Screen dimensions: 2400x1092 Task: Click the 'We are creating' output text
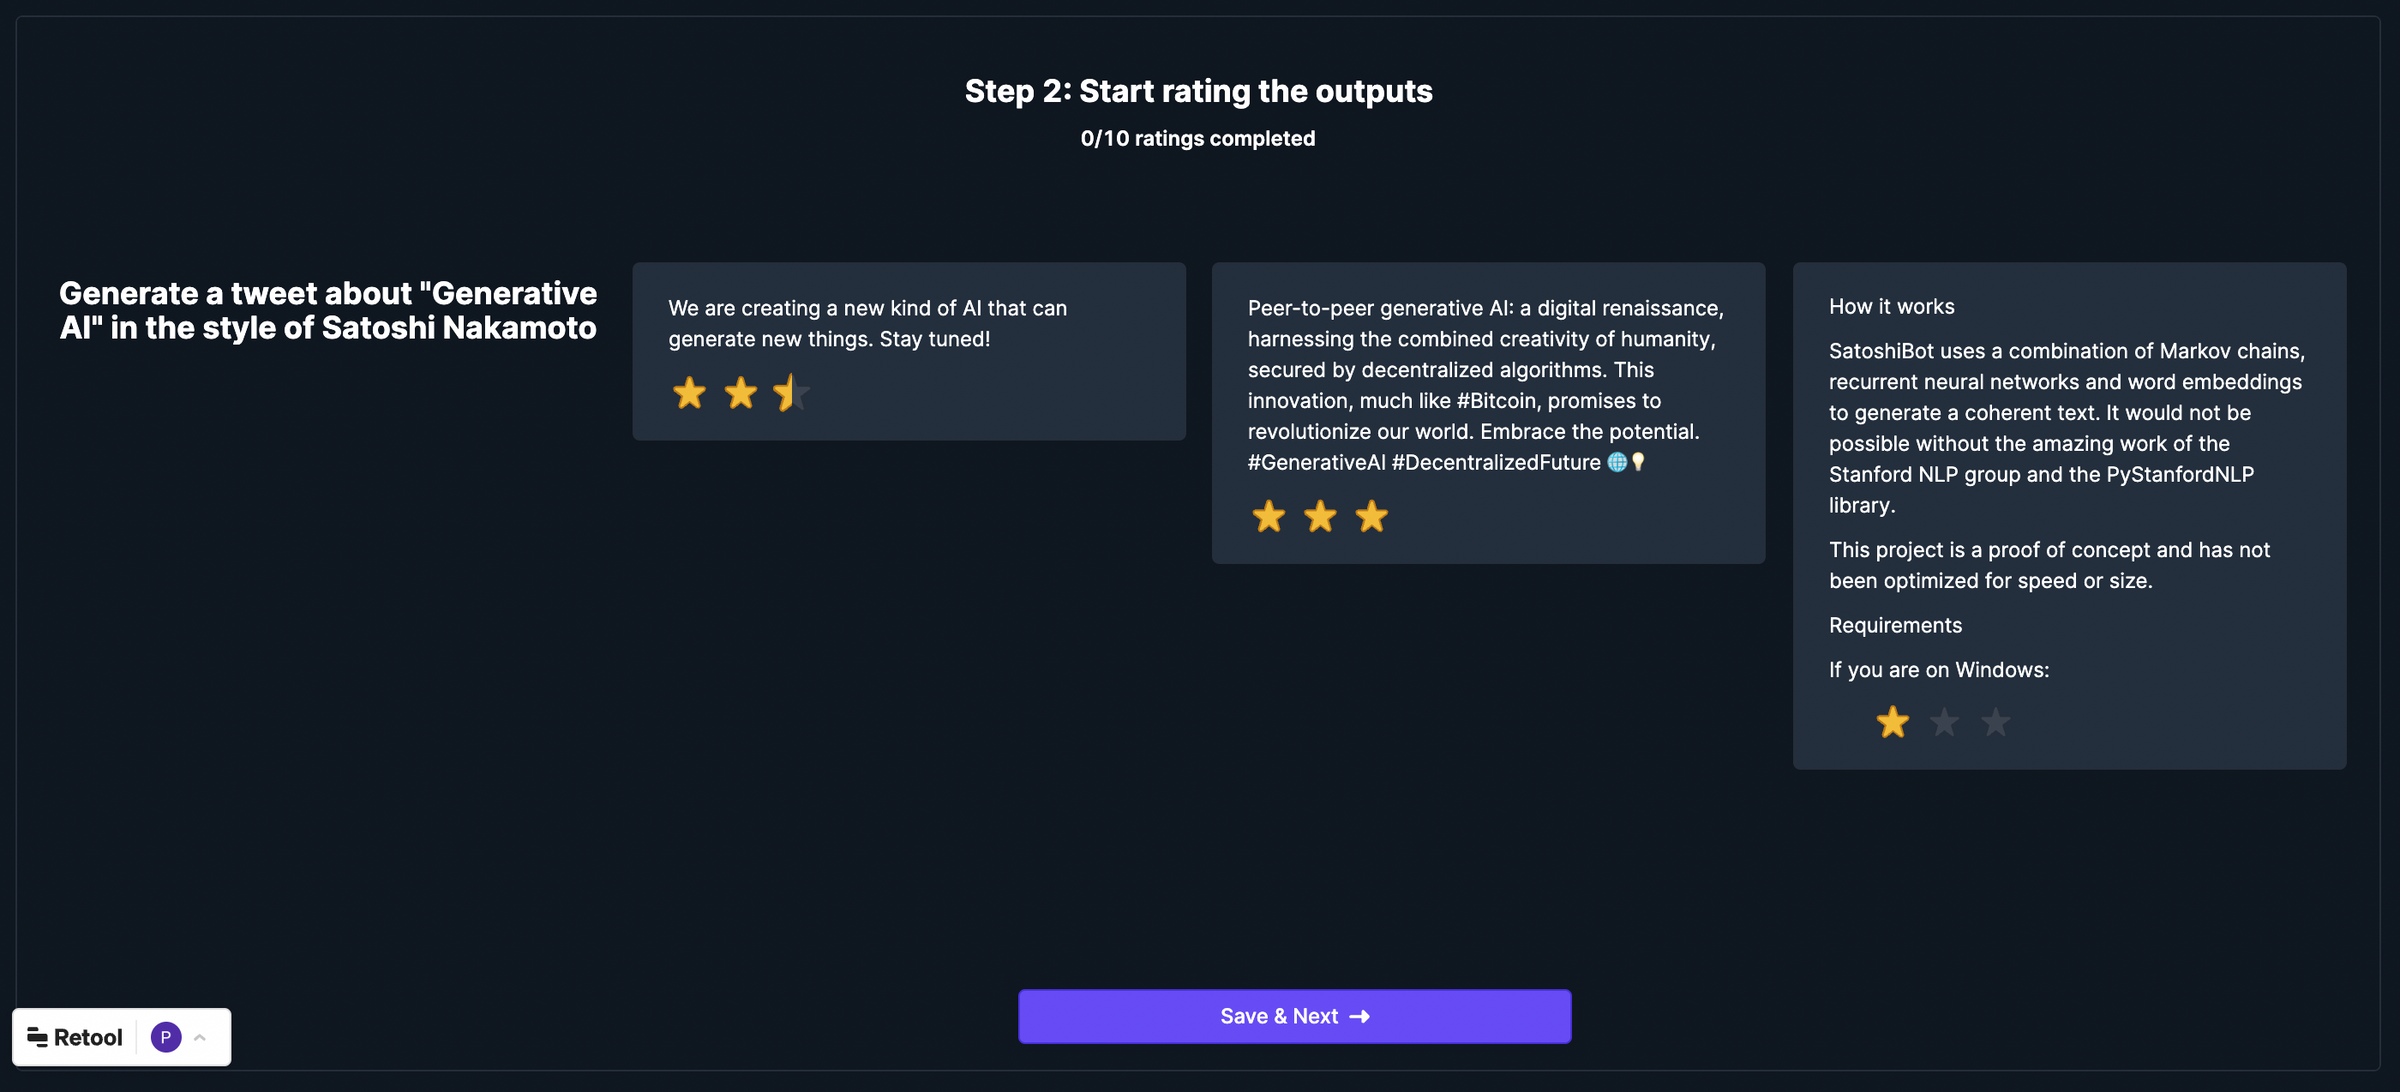pyautogui.click(x=867, y=323)
